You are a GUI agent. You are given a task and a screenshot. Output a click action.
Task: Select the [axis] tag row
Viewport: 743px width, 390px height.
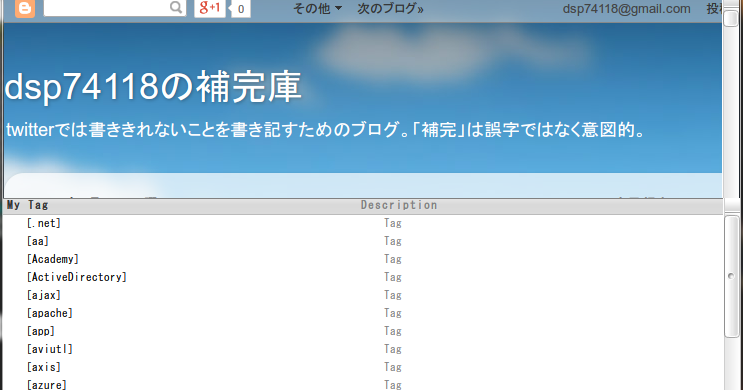click(x=362, y=367)
